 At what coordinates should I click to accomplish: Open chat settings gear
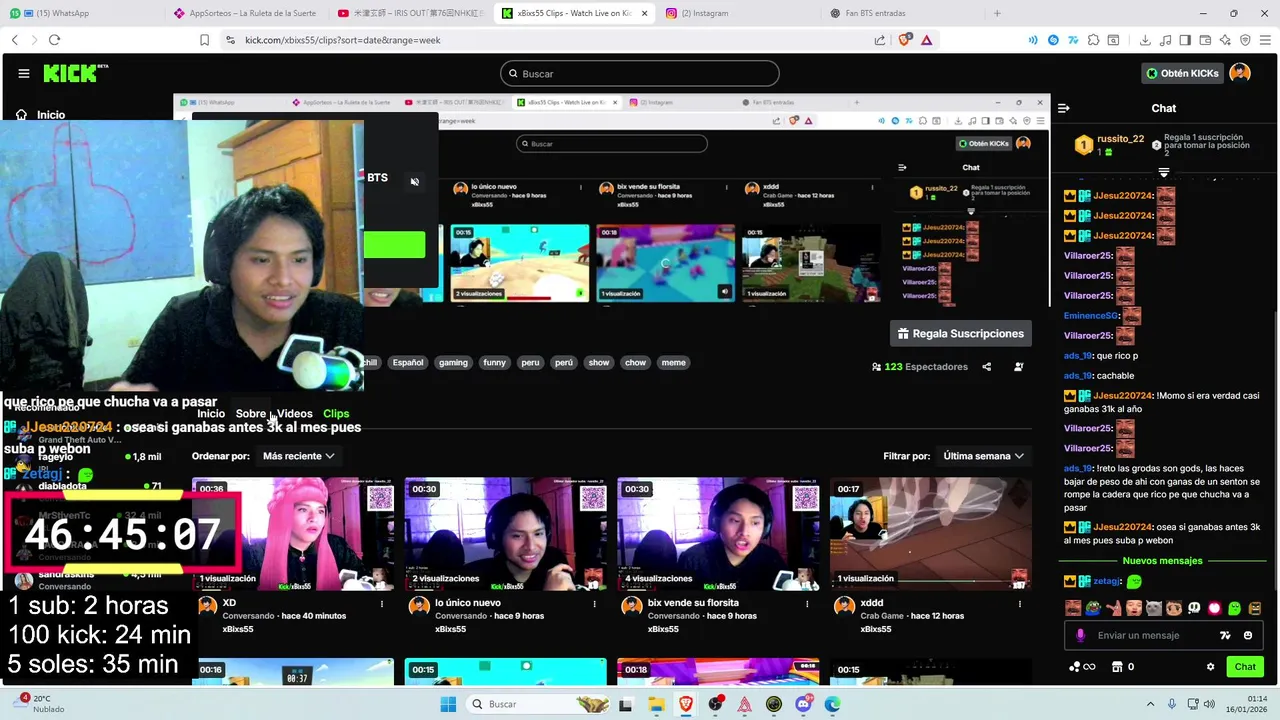click(1210, 667)
